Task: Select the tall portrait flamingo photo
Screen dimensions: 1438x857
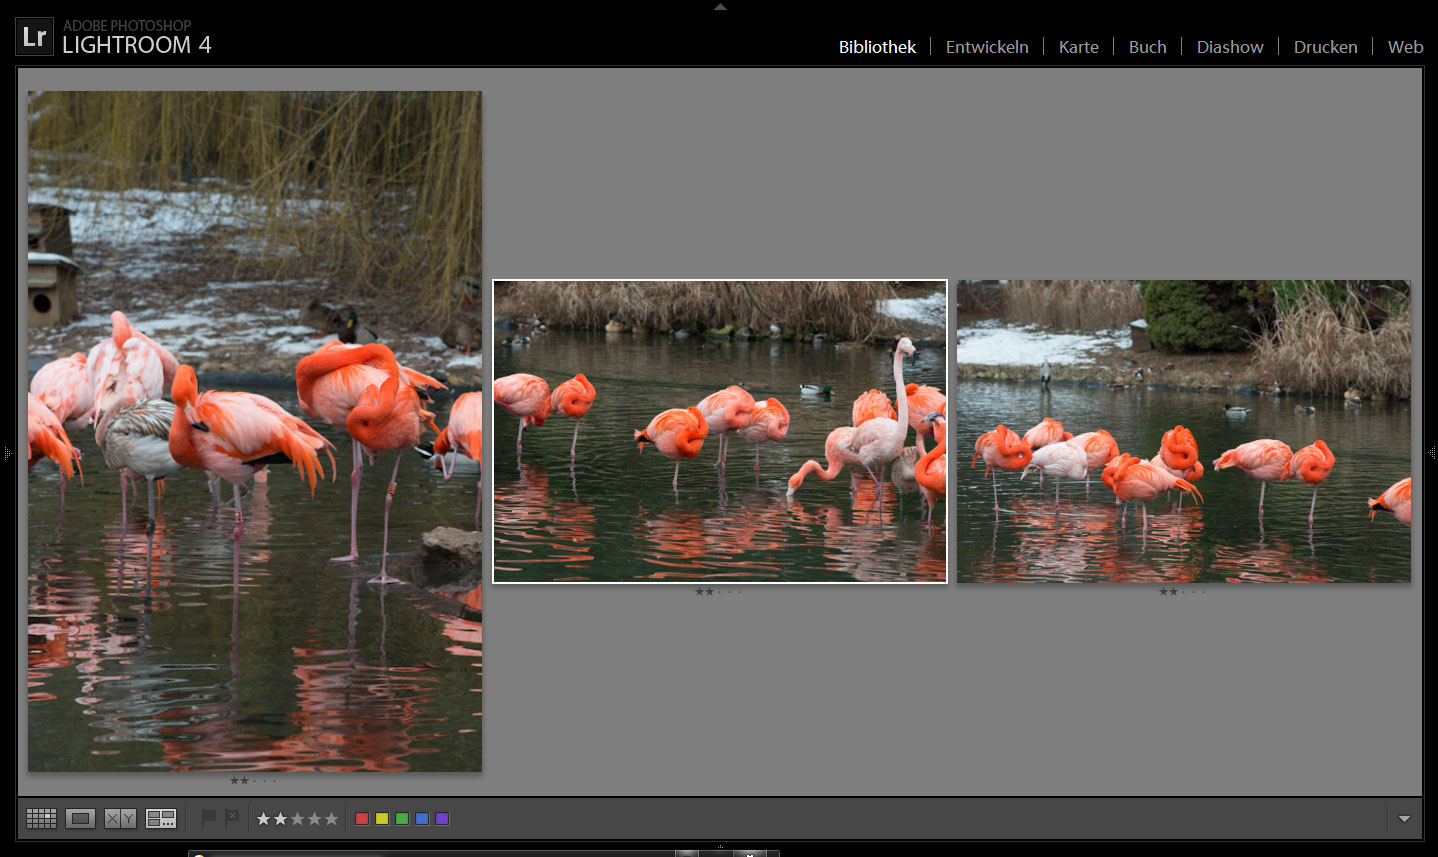Action: [255, 431]
